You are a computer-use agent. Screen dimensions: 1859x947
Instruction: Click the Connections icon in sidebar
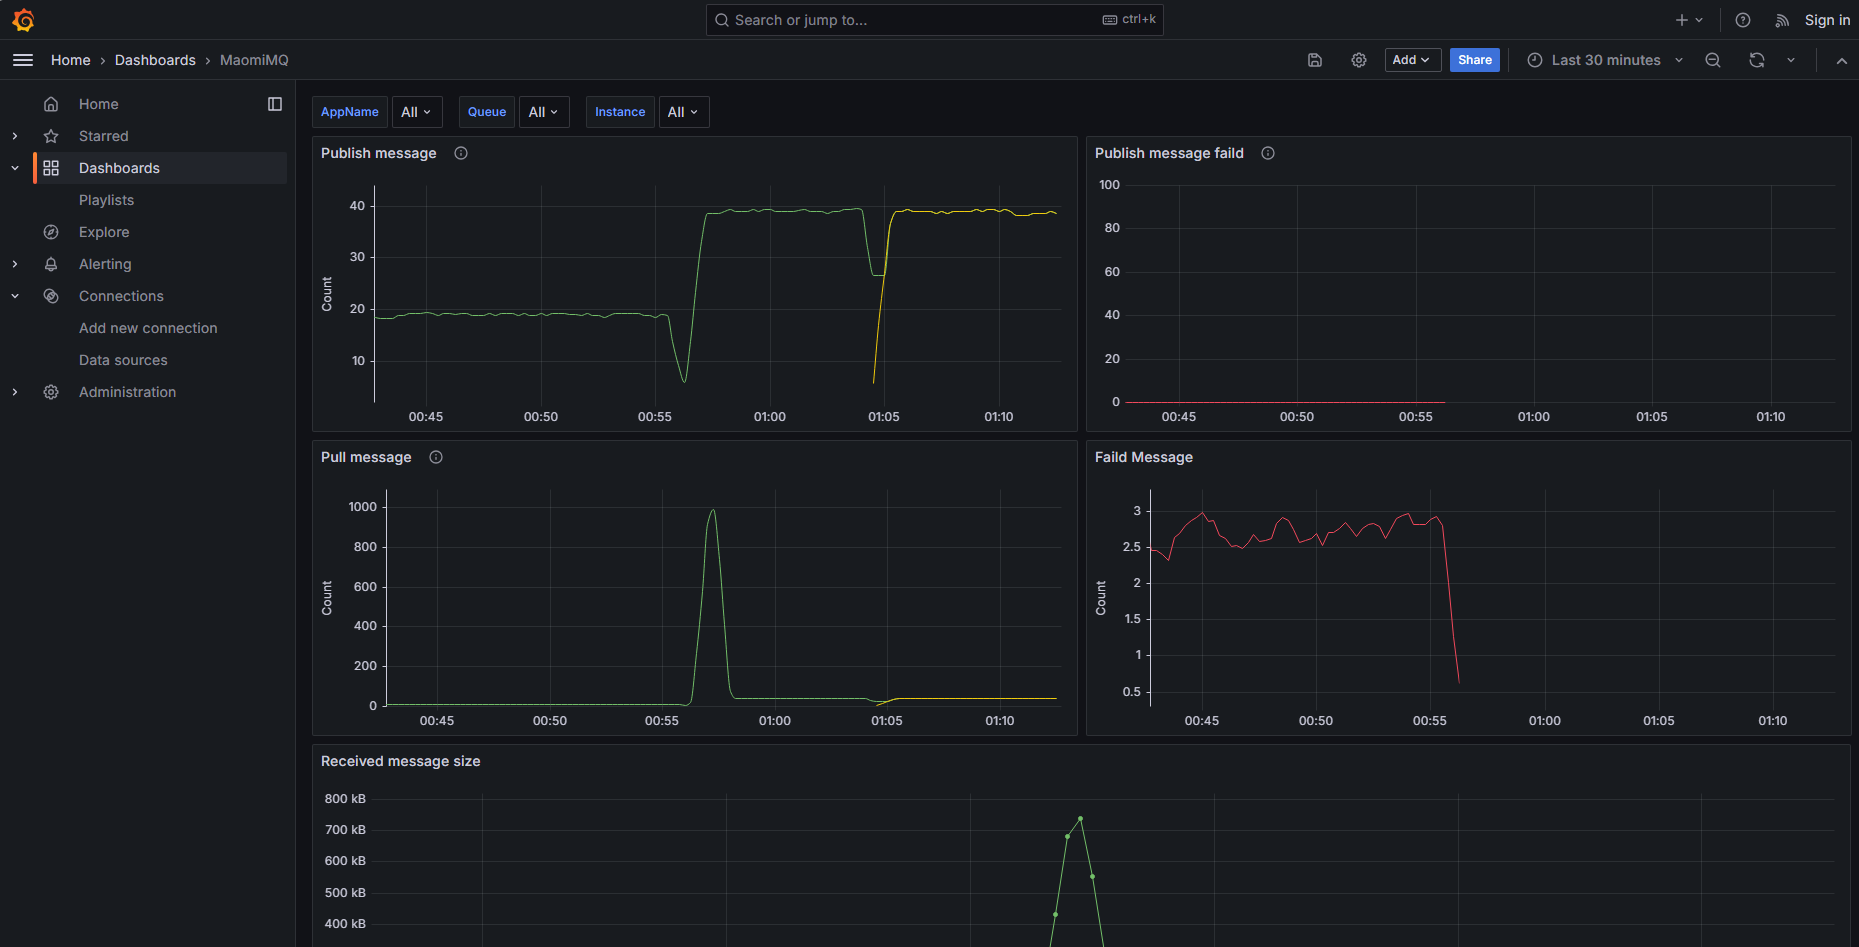click(x=51, y=296)
